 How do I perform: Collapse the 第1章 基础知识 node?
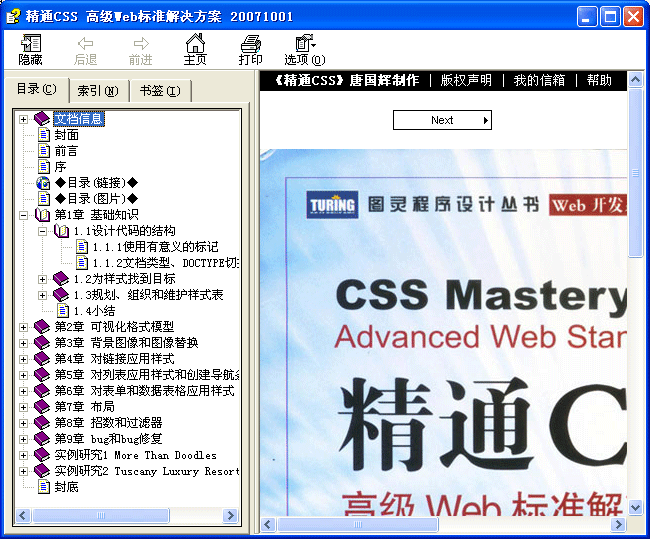[24, 215]
